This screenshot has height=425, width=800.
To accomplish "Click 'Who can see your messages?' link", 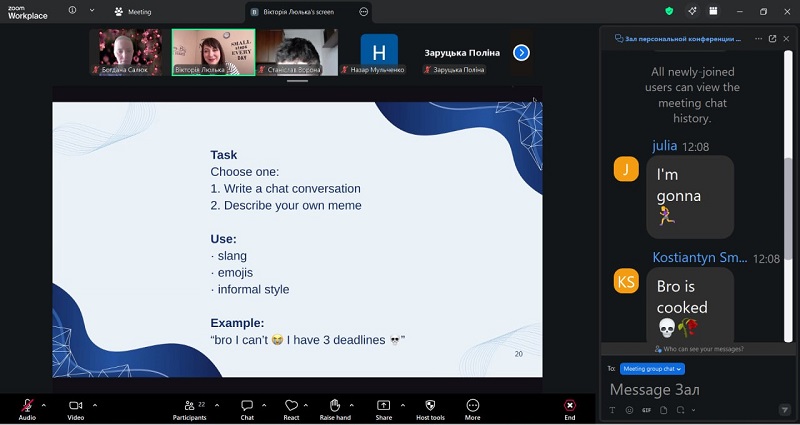I will [x=698, y=349].
